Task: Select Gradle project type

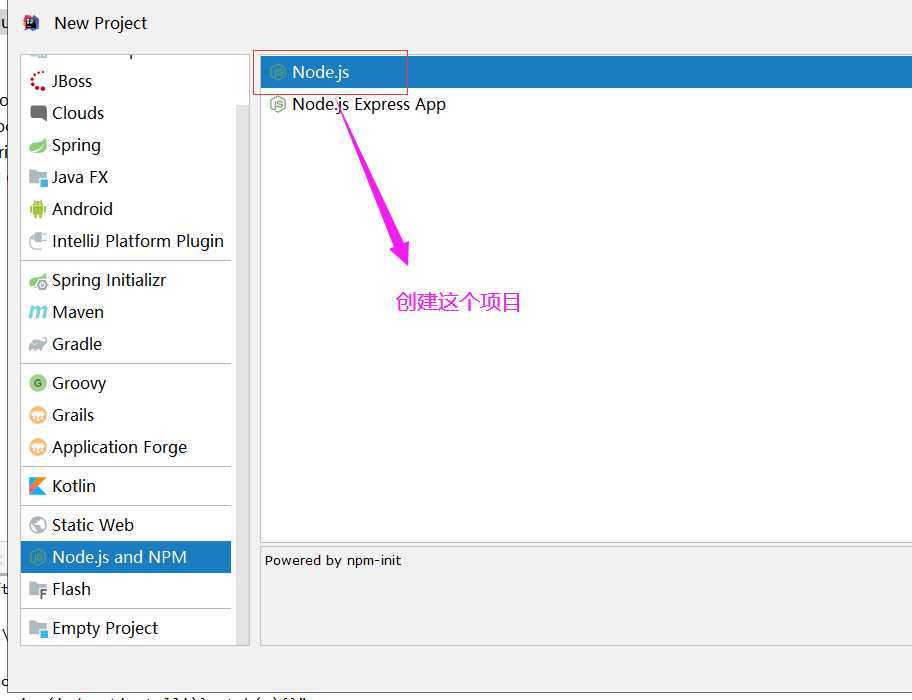Action: coord(77,344)
